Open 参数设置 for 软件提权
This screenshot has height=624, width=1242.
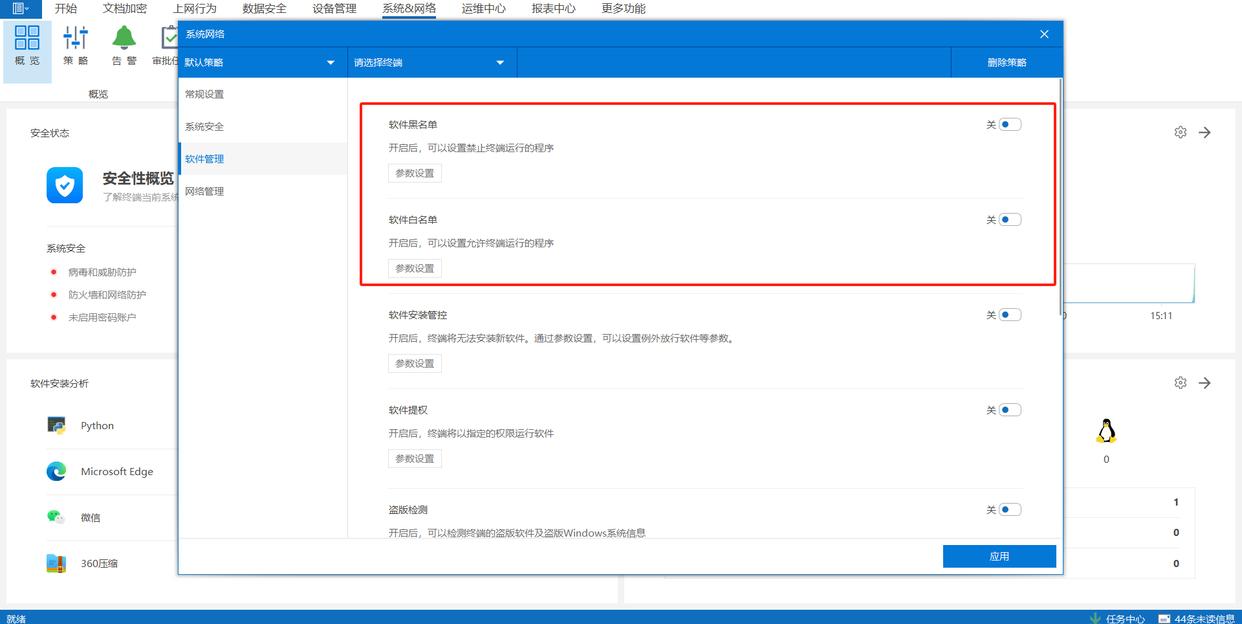coord(415,458)
